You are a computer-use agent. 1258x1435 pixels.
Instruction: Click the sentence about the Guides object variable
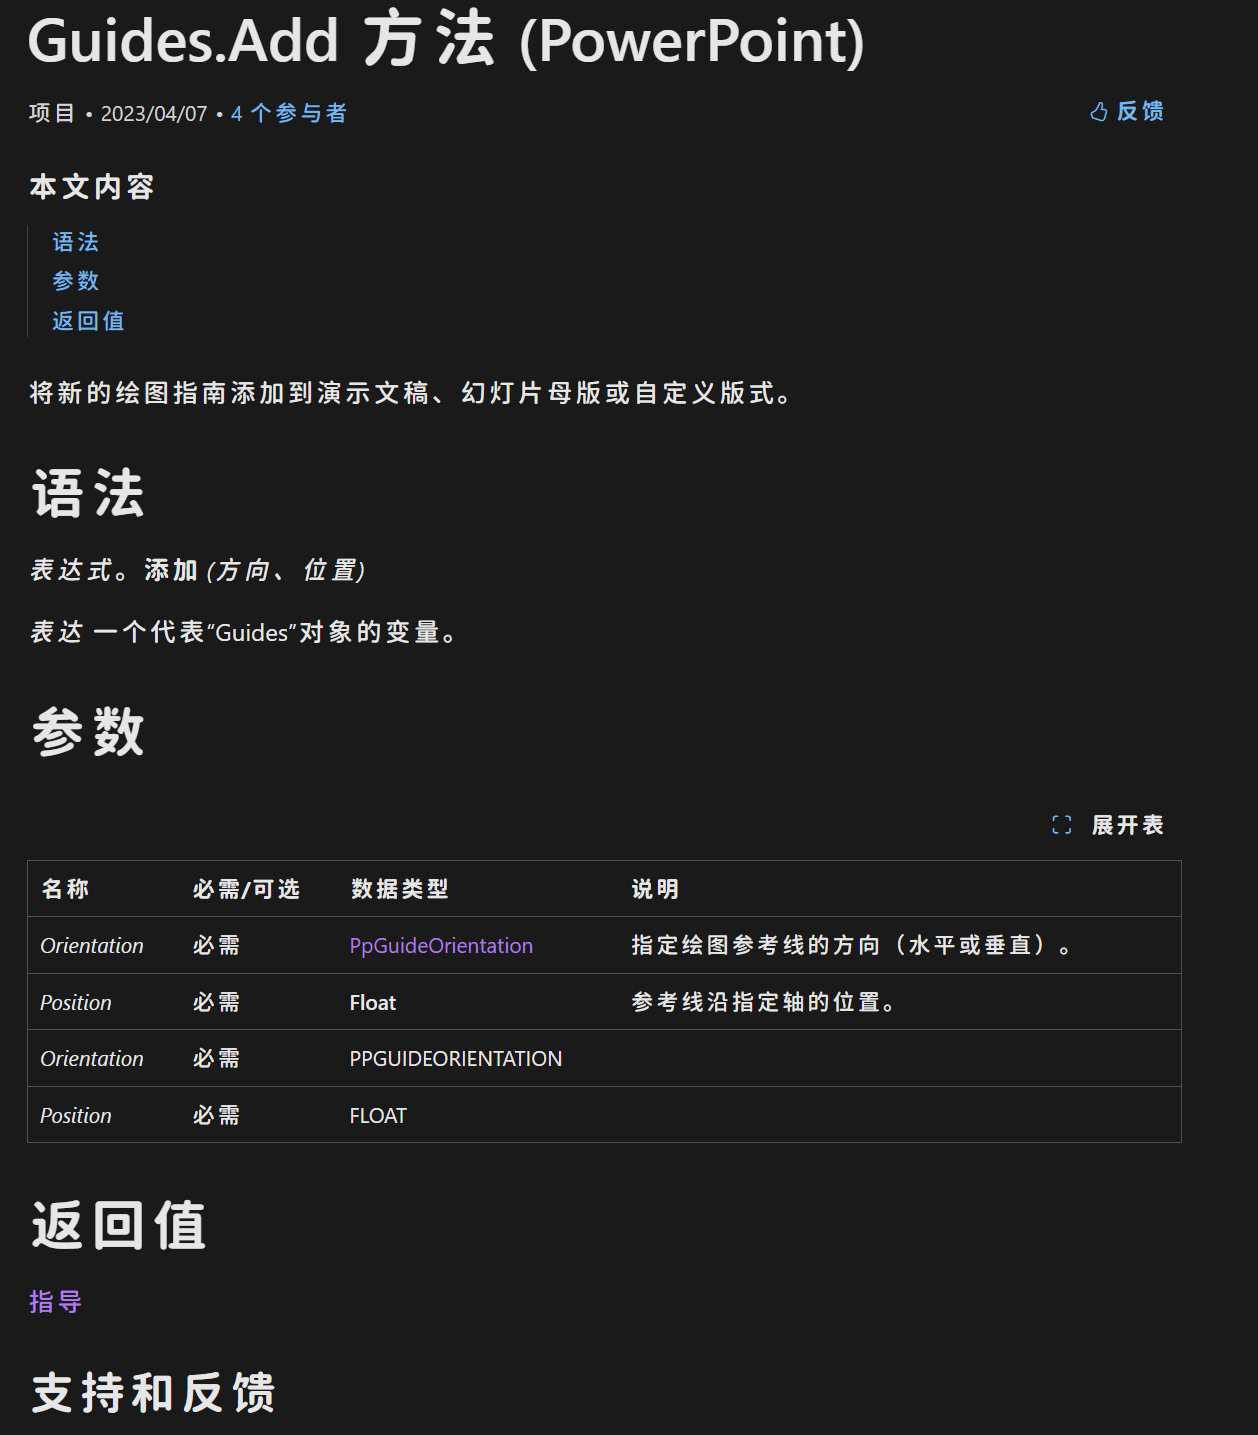(244, 632)
